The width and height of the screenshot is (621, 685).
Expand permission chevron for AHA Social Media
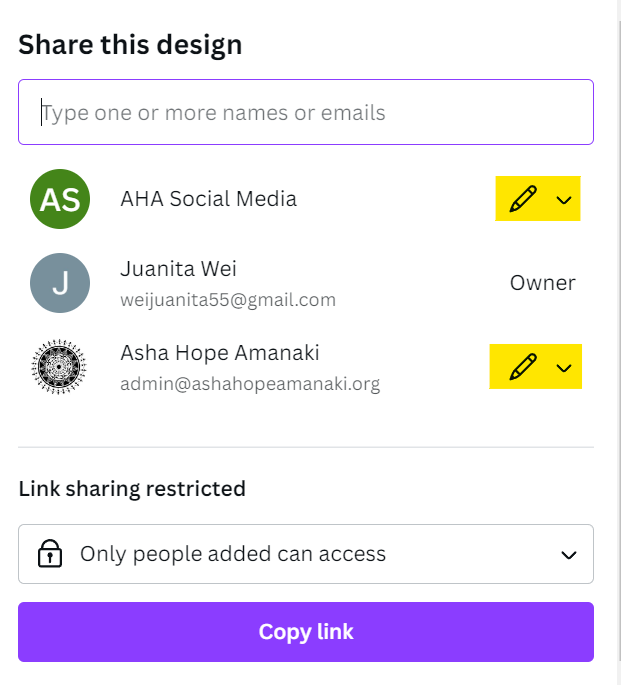tap(564, 200)
